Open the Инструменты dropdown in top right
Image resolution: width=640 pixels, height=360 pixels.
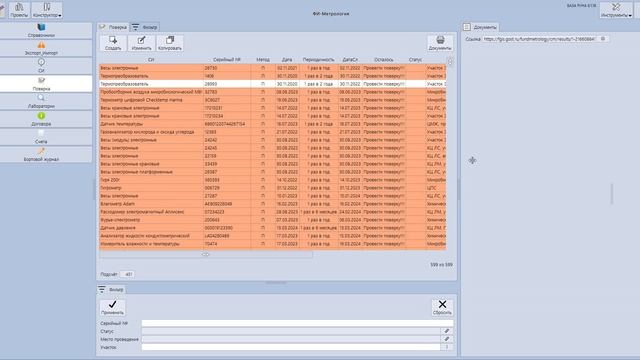pos(616,10)
